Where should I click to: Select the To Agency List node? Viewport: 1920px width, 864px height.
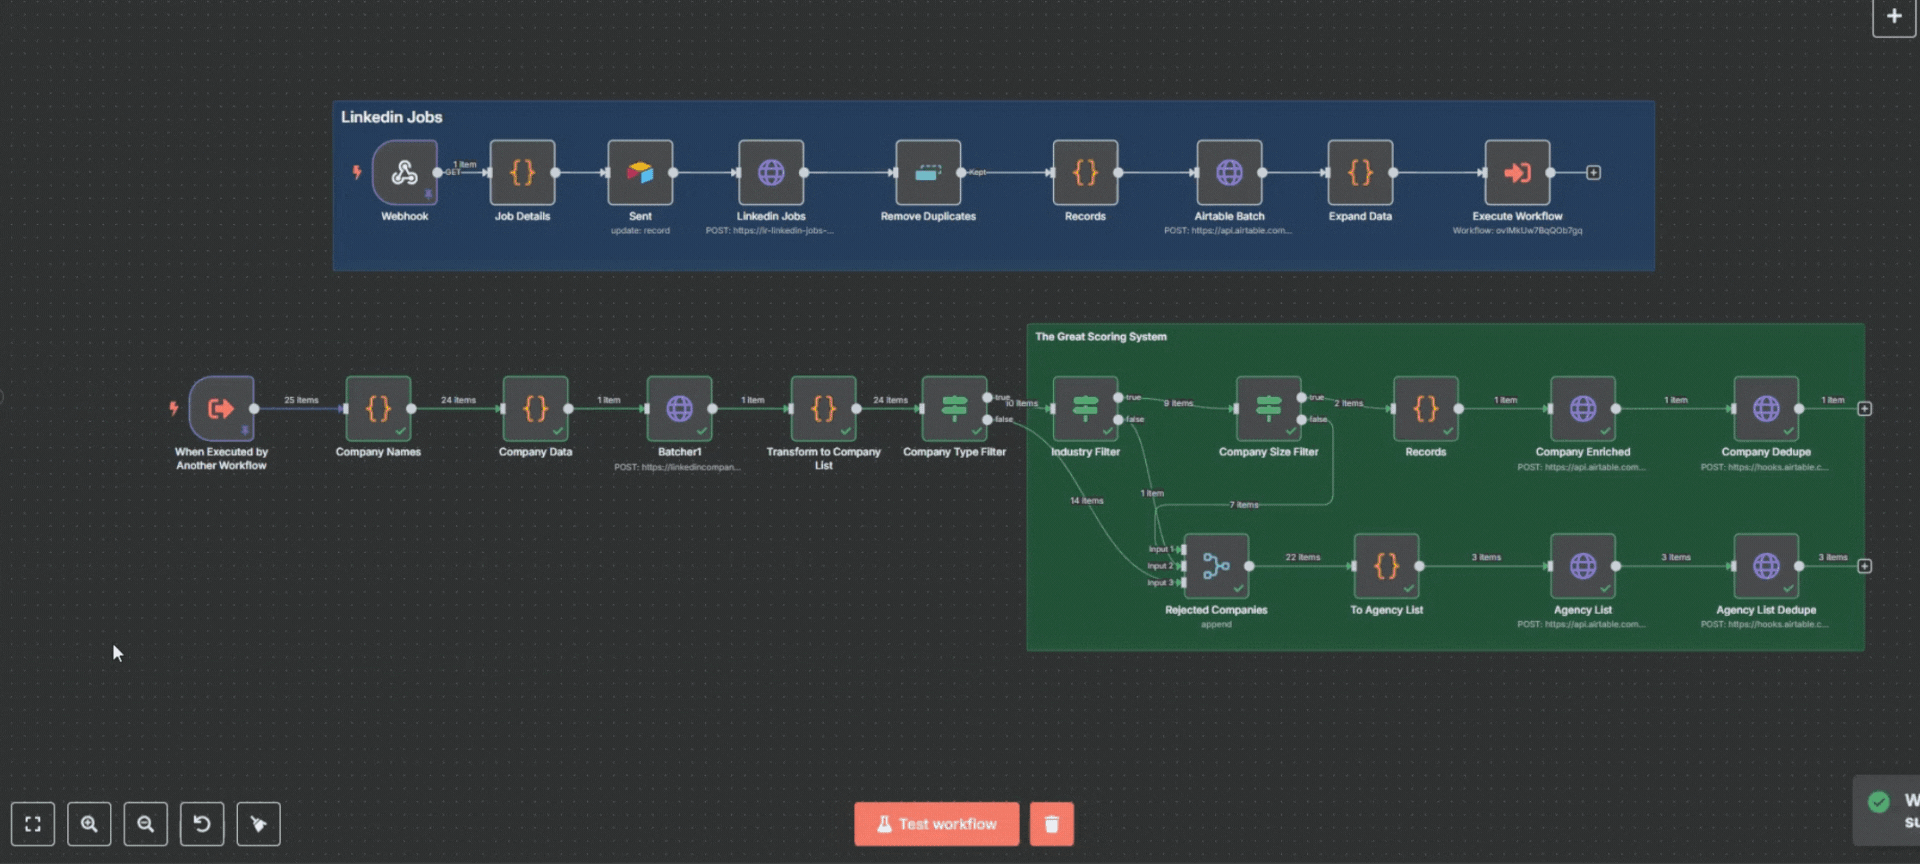pyautogui.click(x=1386, y=566)
